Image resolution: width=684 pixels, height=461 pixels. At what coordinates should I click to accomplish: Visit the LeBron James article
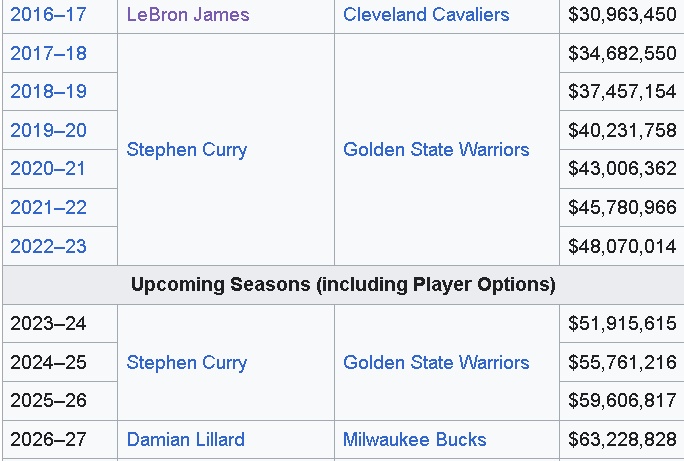point(188,14)
